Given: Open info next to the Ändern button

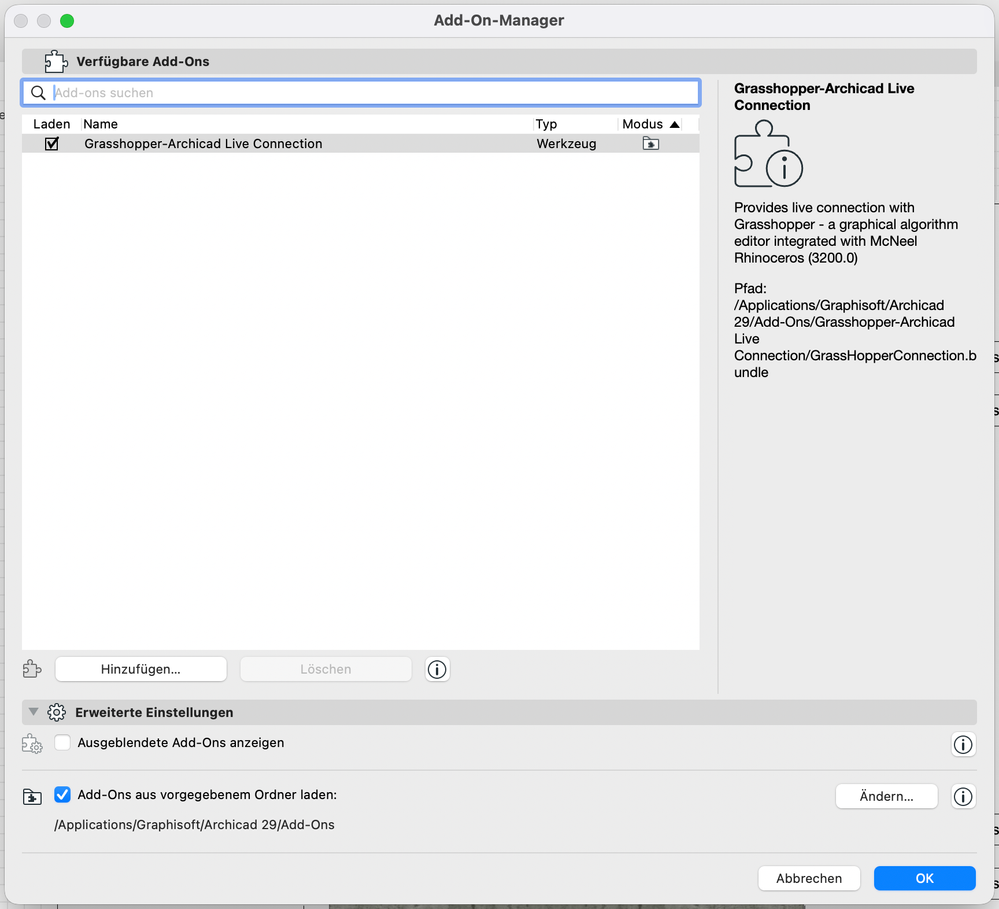Looking at the screenshot, I should click(963, 796).
